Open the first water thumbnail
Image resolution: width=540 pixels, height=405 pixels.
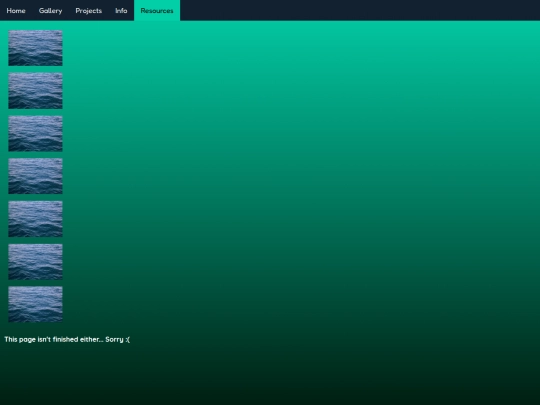point(35,48)
